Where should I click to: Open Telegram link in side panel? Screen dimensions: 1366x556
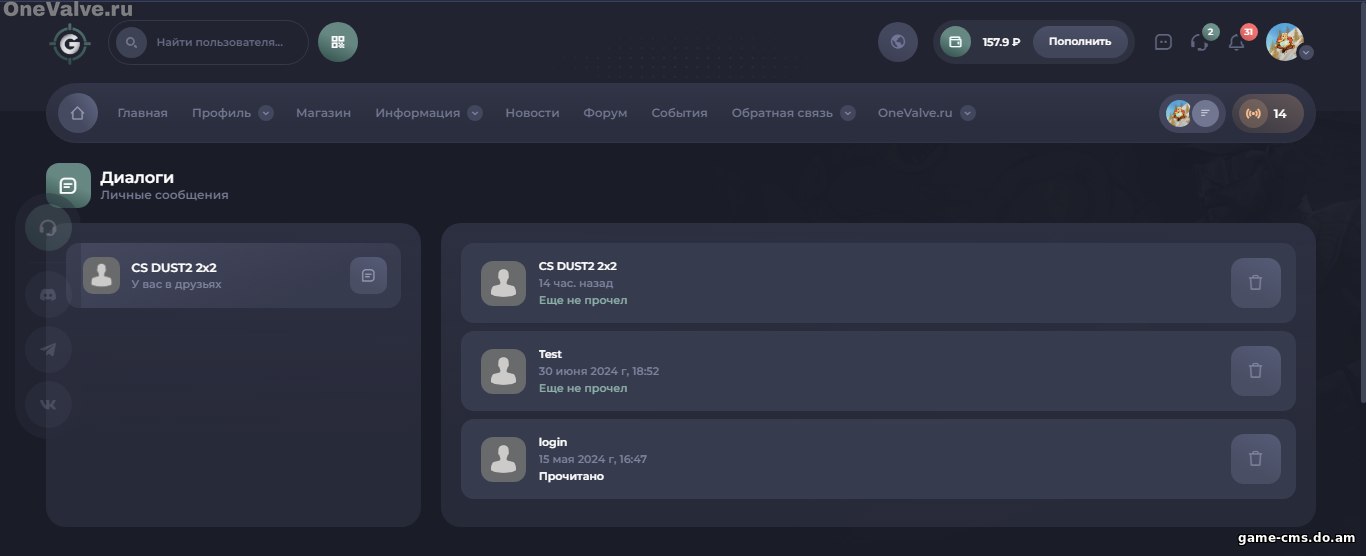[48, 350]
